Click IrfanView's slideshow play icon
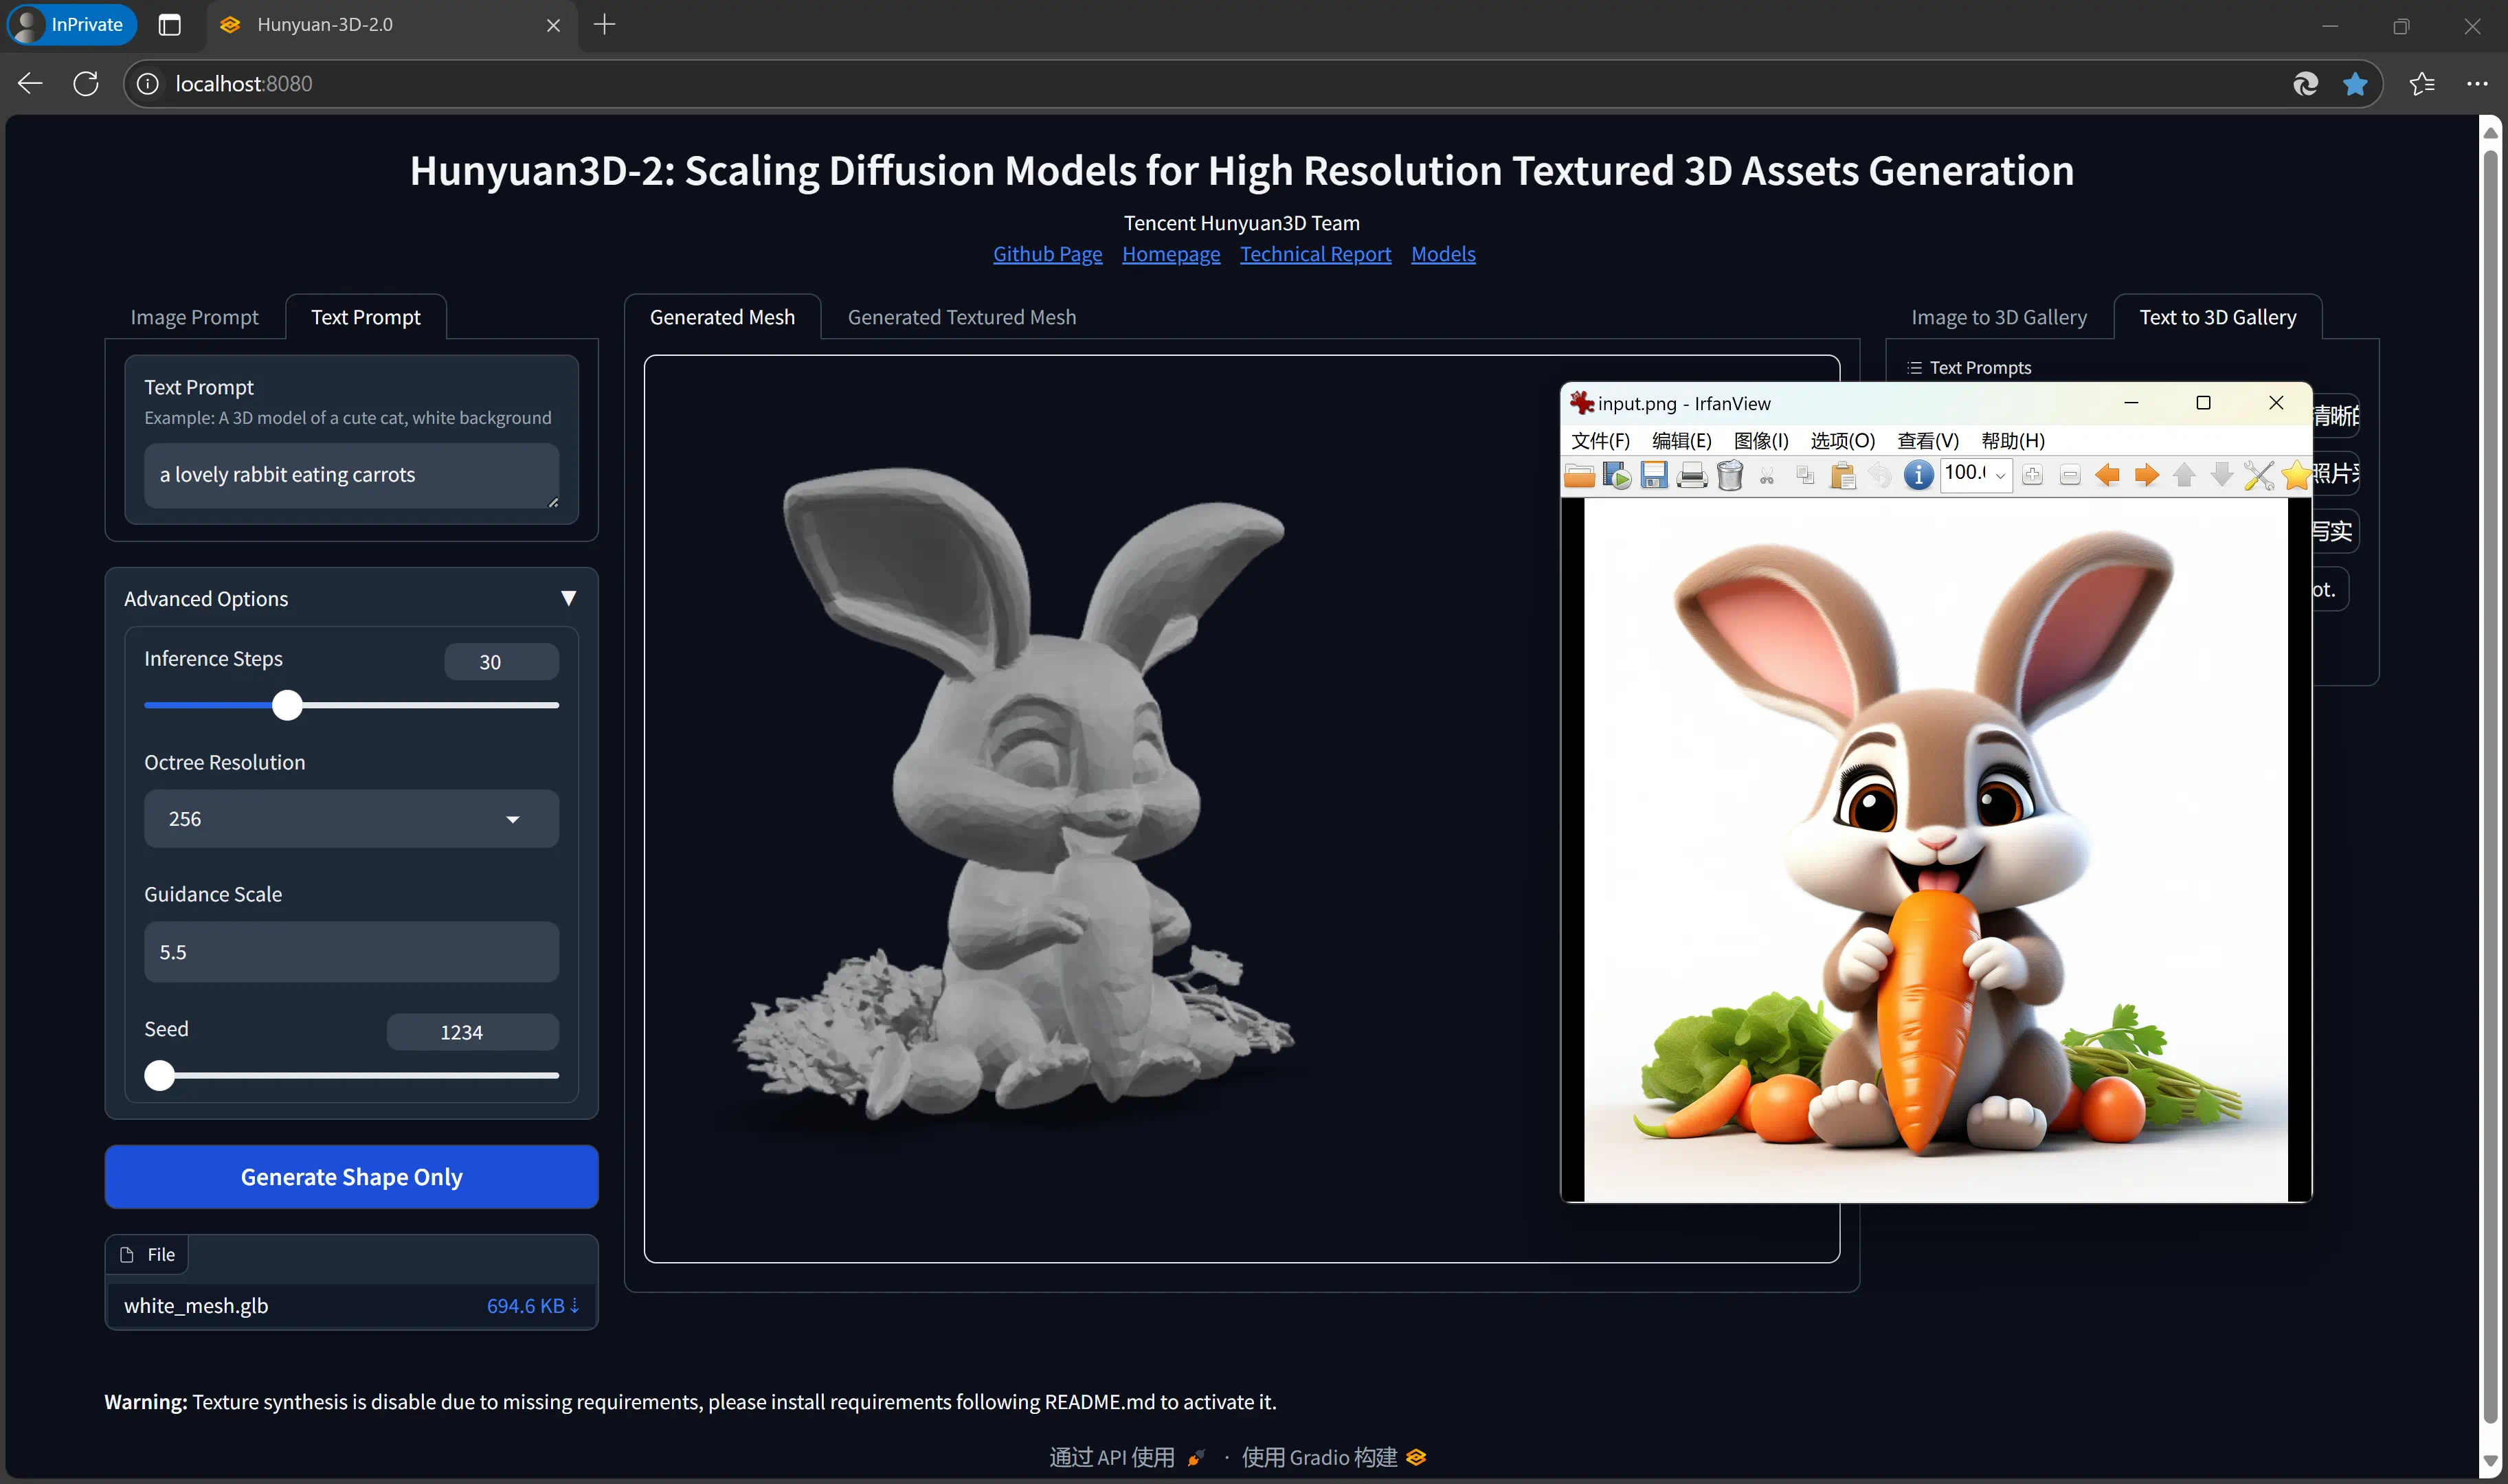 [1617, 475]
